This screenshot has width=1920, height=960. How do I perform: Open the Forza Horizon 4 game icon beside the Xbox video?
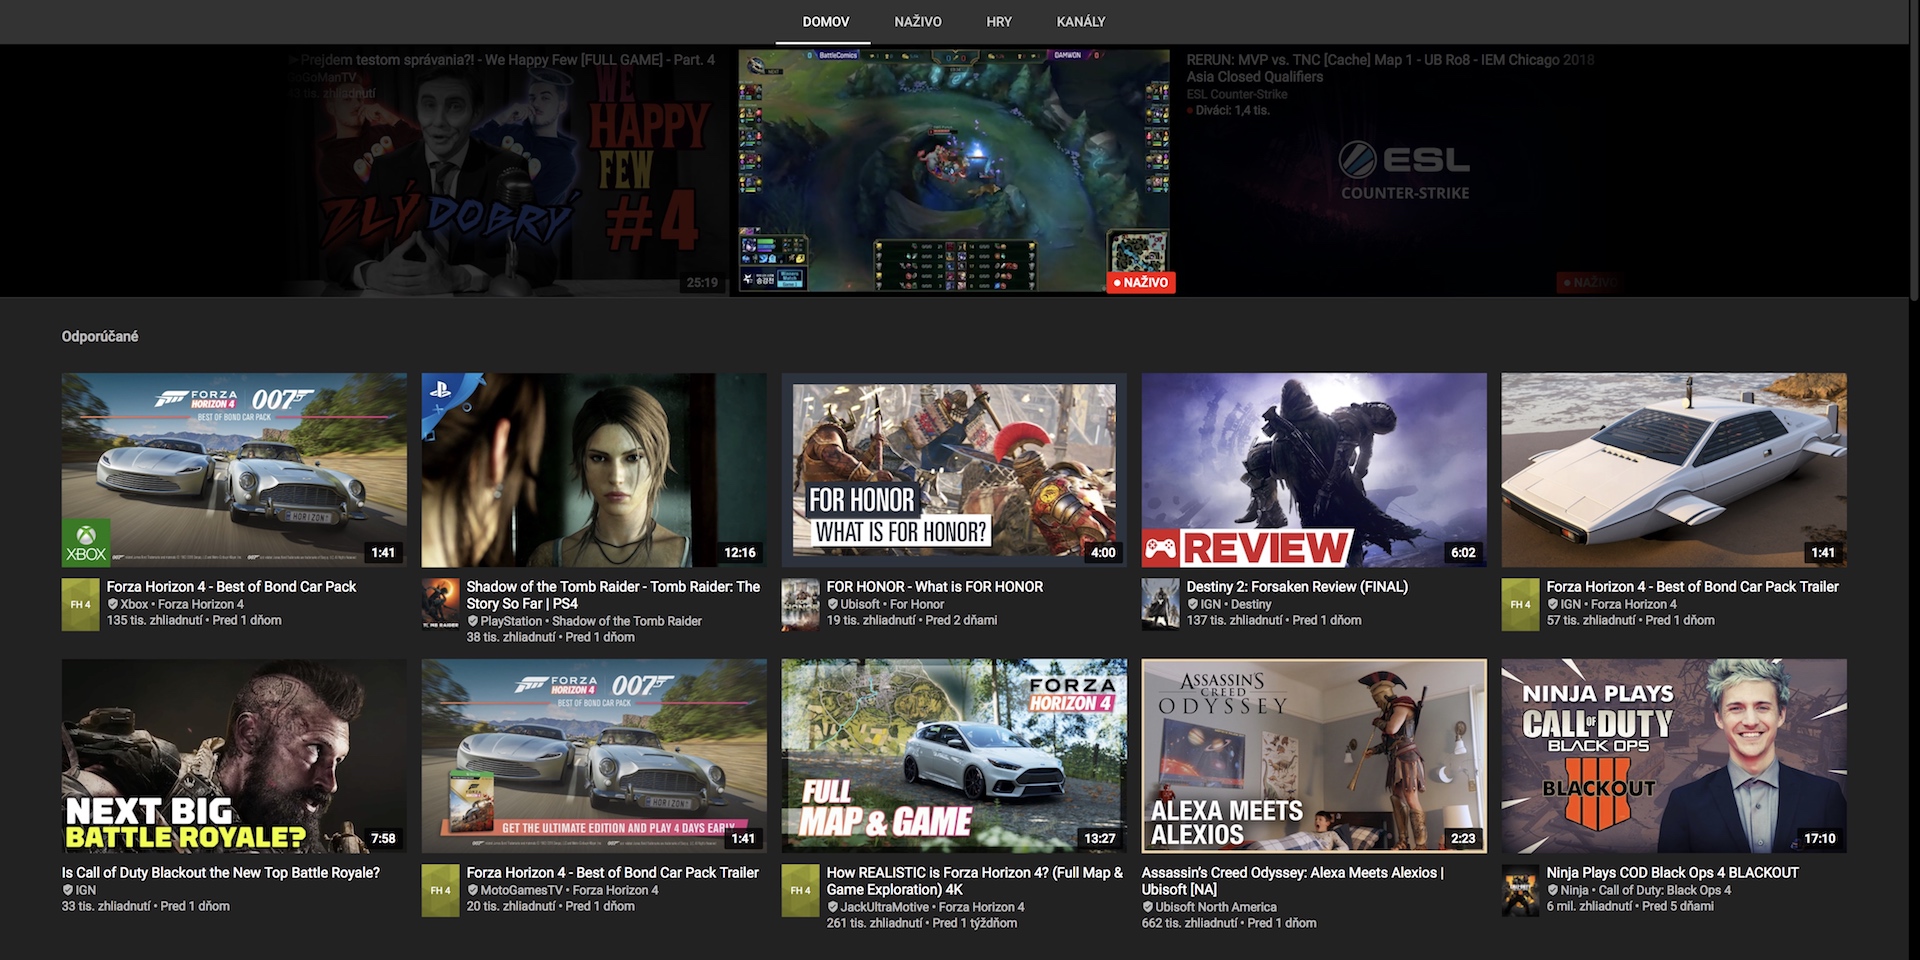click(80, 604)
